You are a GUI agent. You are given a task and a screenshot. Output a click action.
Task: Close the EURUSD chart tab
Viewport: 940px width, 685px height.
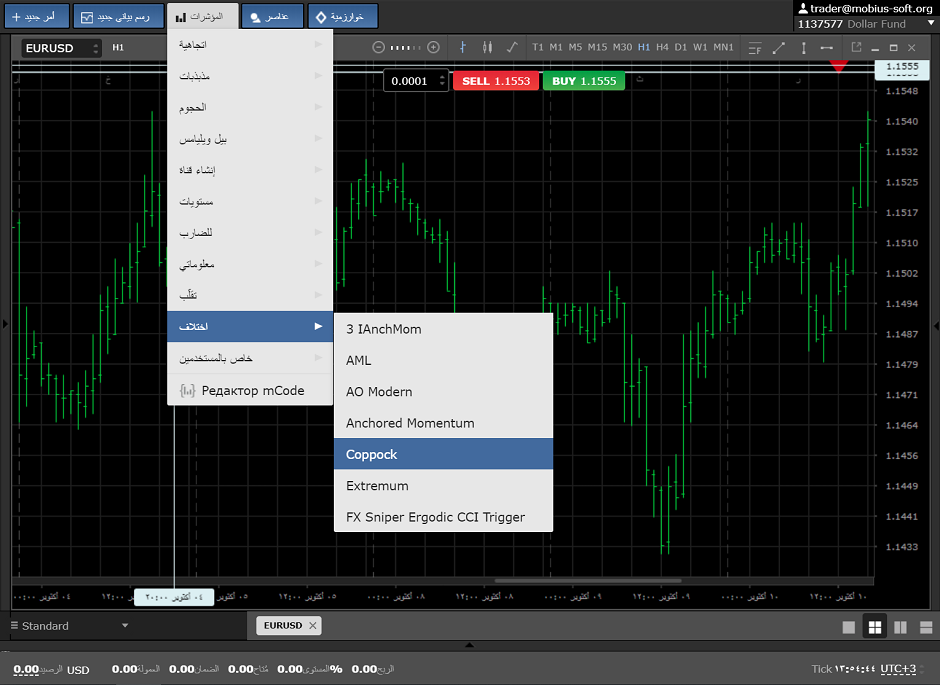point(312,626)
